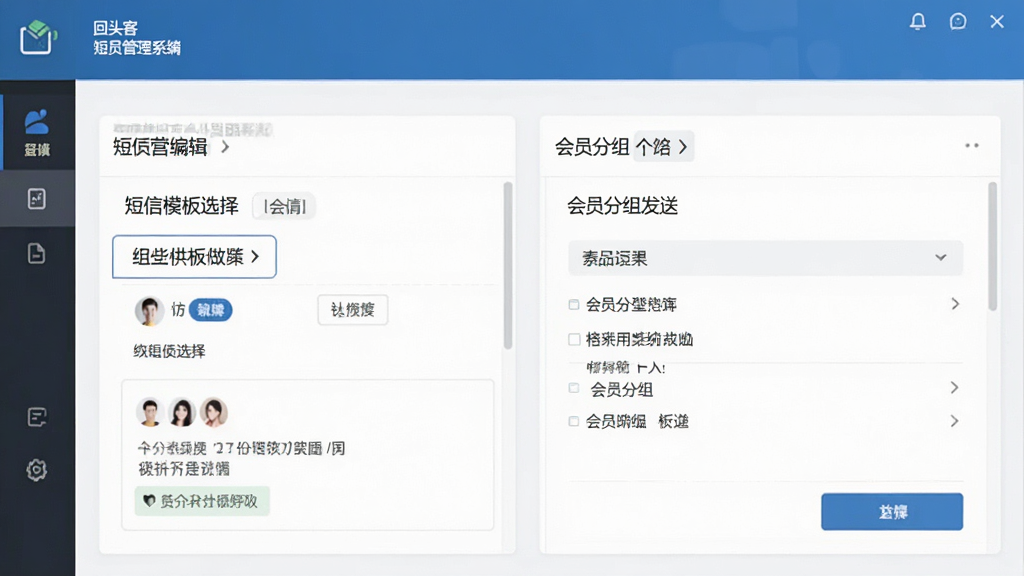Click 短信模板选择 heading text

tap(182, 206)
